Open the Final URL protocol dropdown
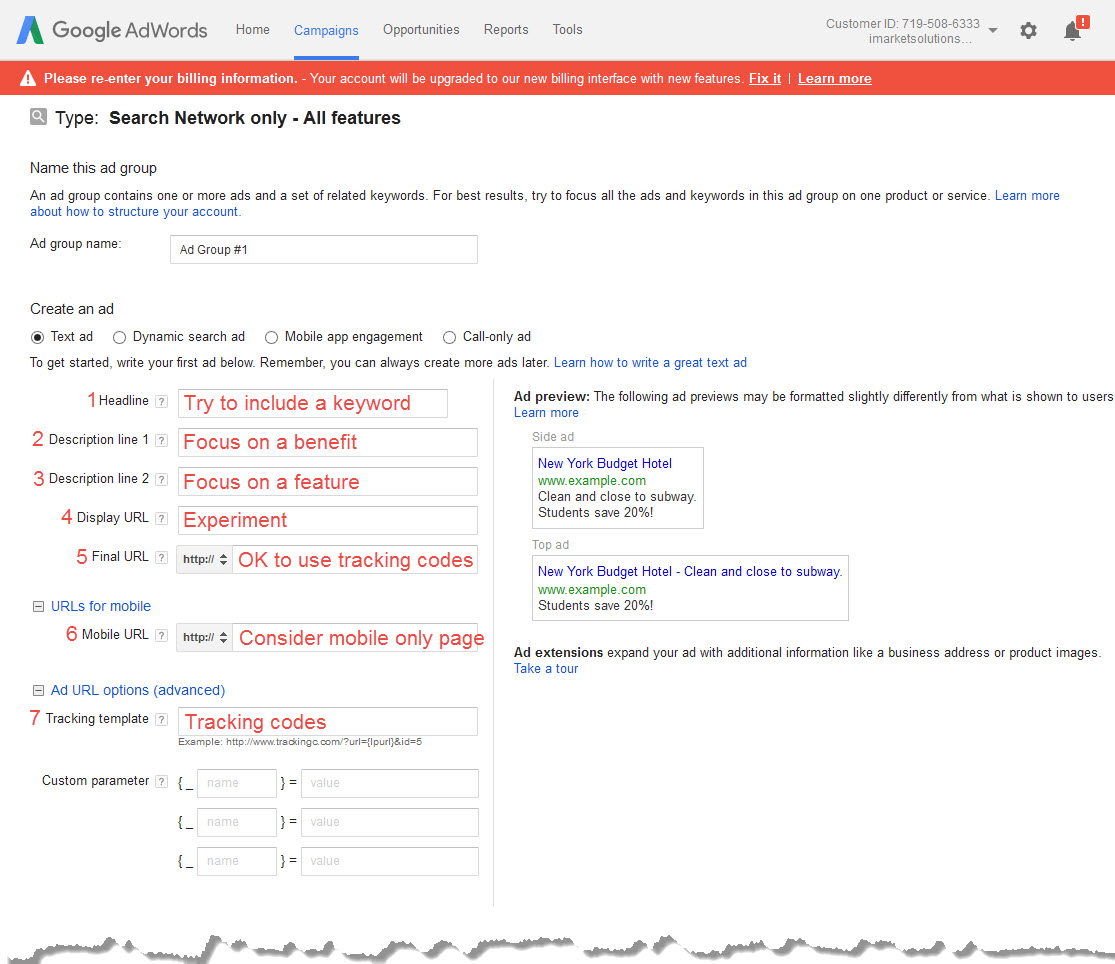1115x964 pixels. point(205,559)
